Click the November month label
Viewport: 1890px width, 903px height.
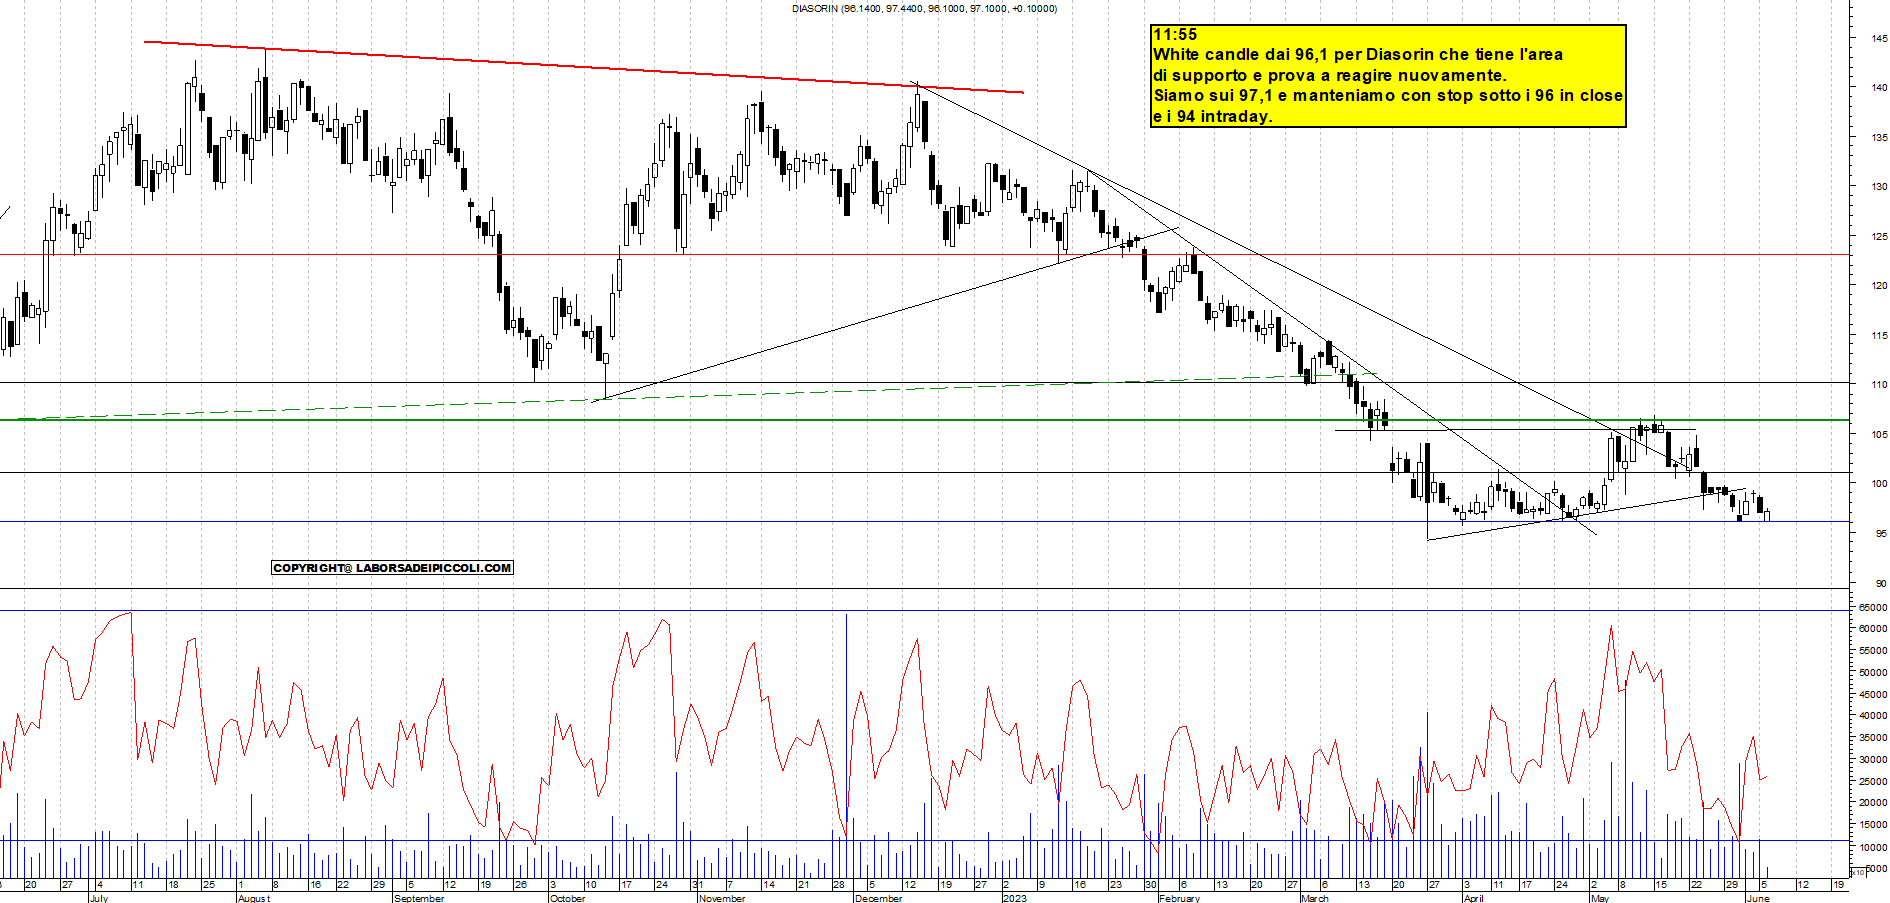pos(722,898)
